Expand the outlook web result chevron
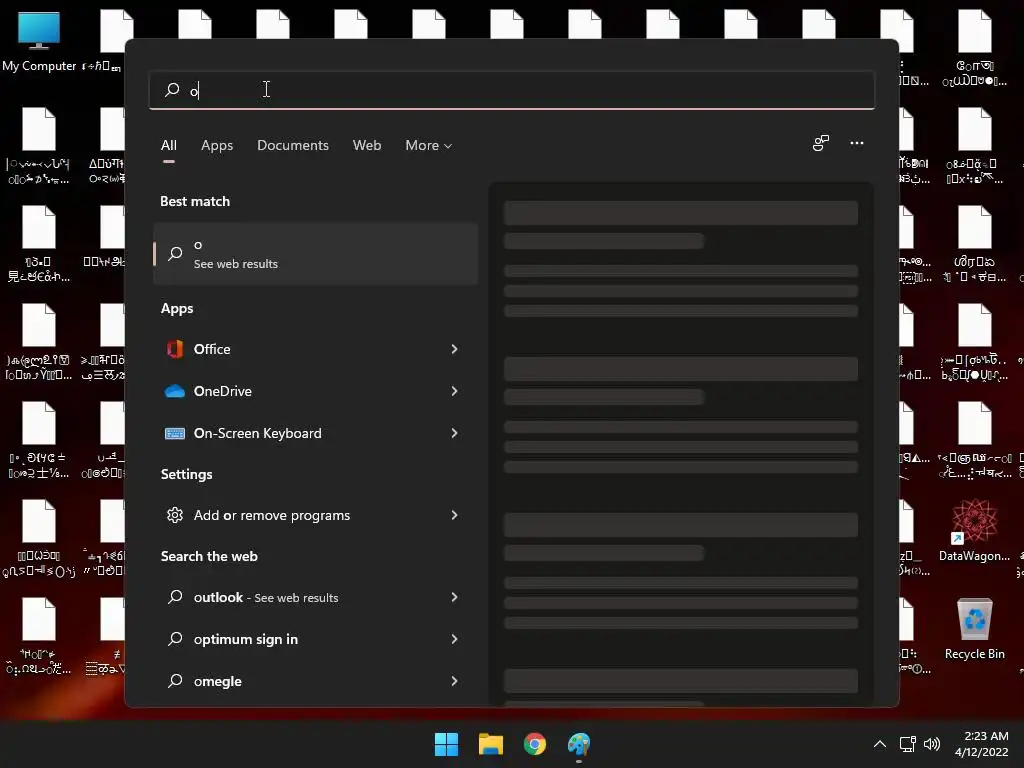Viewport: 1024px width, 768px height. 455,597
